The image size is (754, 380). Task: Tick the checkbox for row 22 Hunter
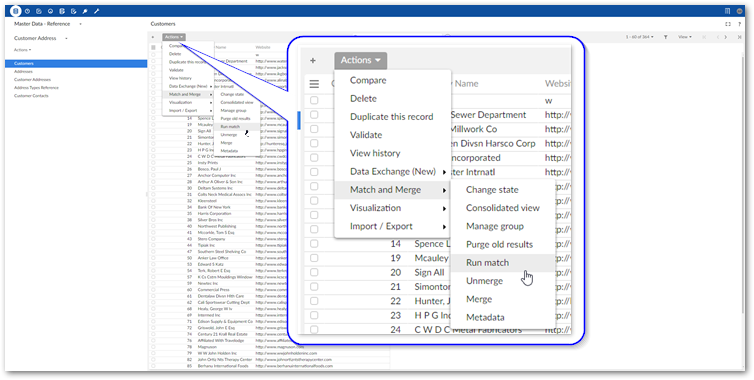pos(314,301)
